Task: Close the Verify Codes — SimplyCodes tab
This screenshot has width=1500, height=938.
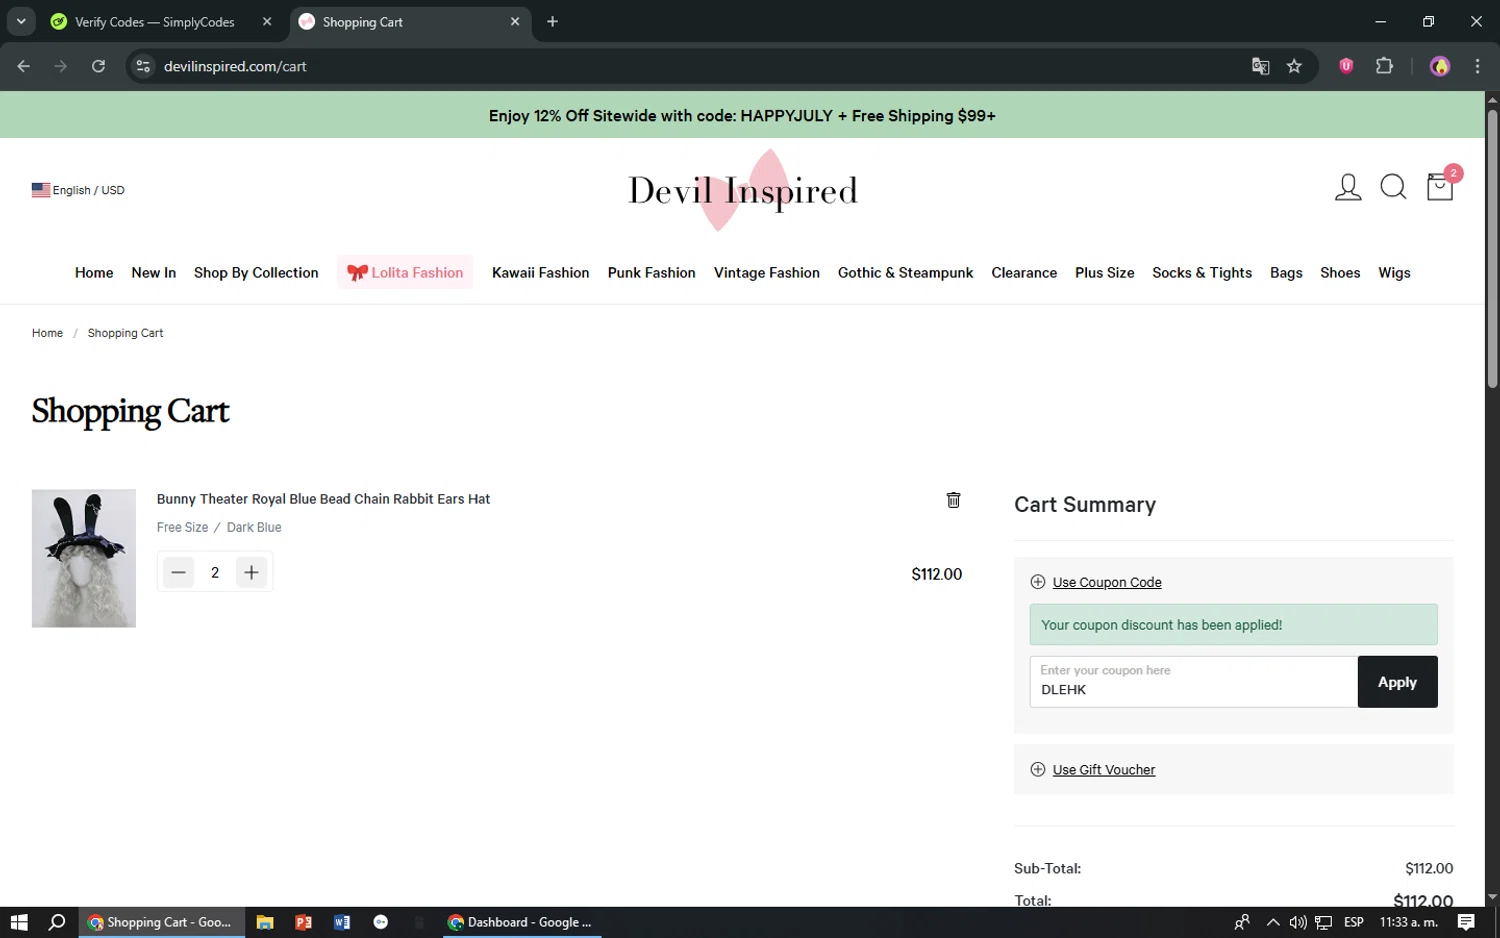Action: pyautogui.click(x=267, y=22)
